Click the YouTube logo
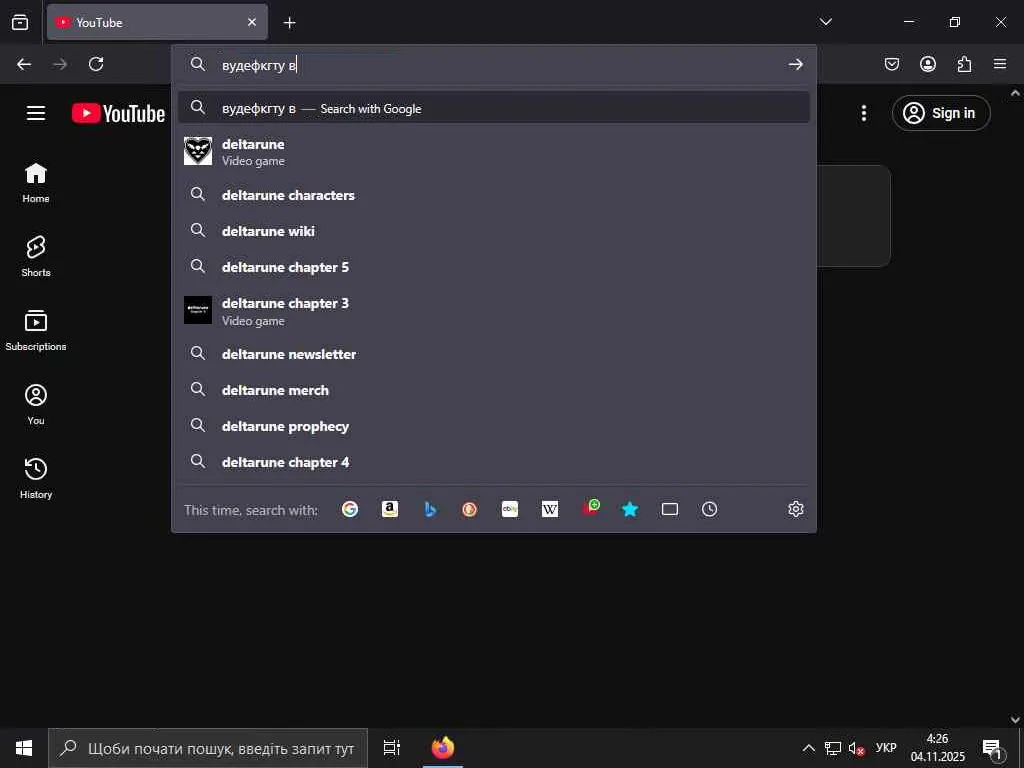1024x768 pixels. tap(118, 113)
